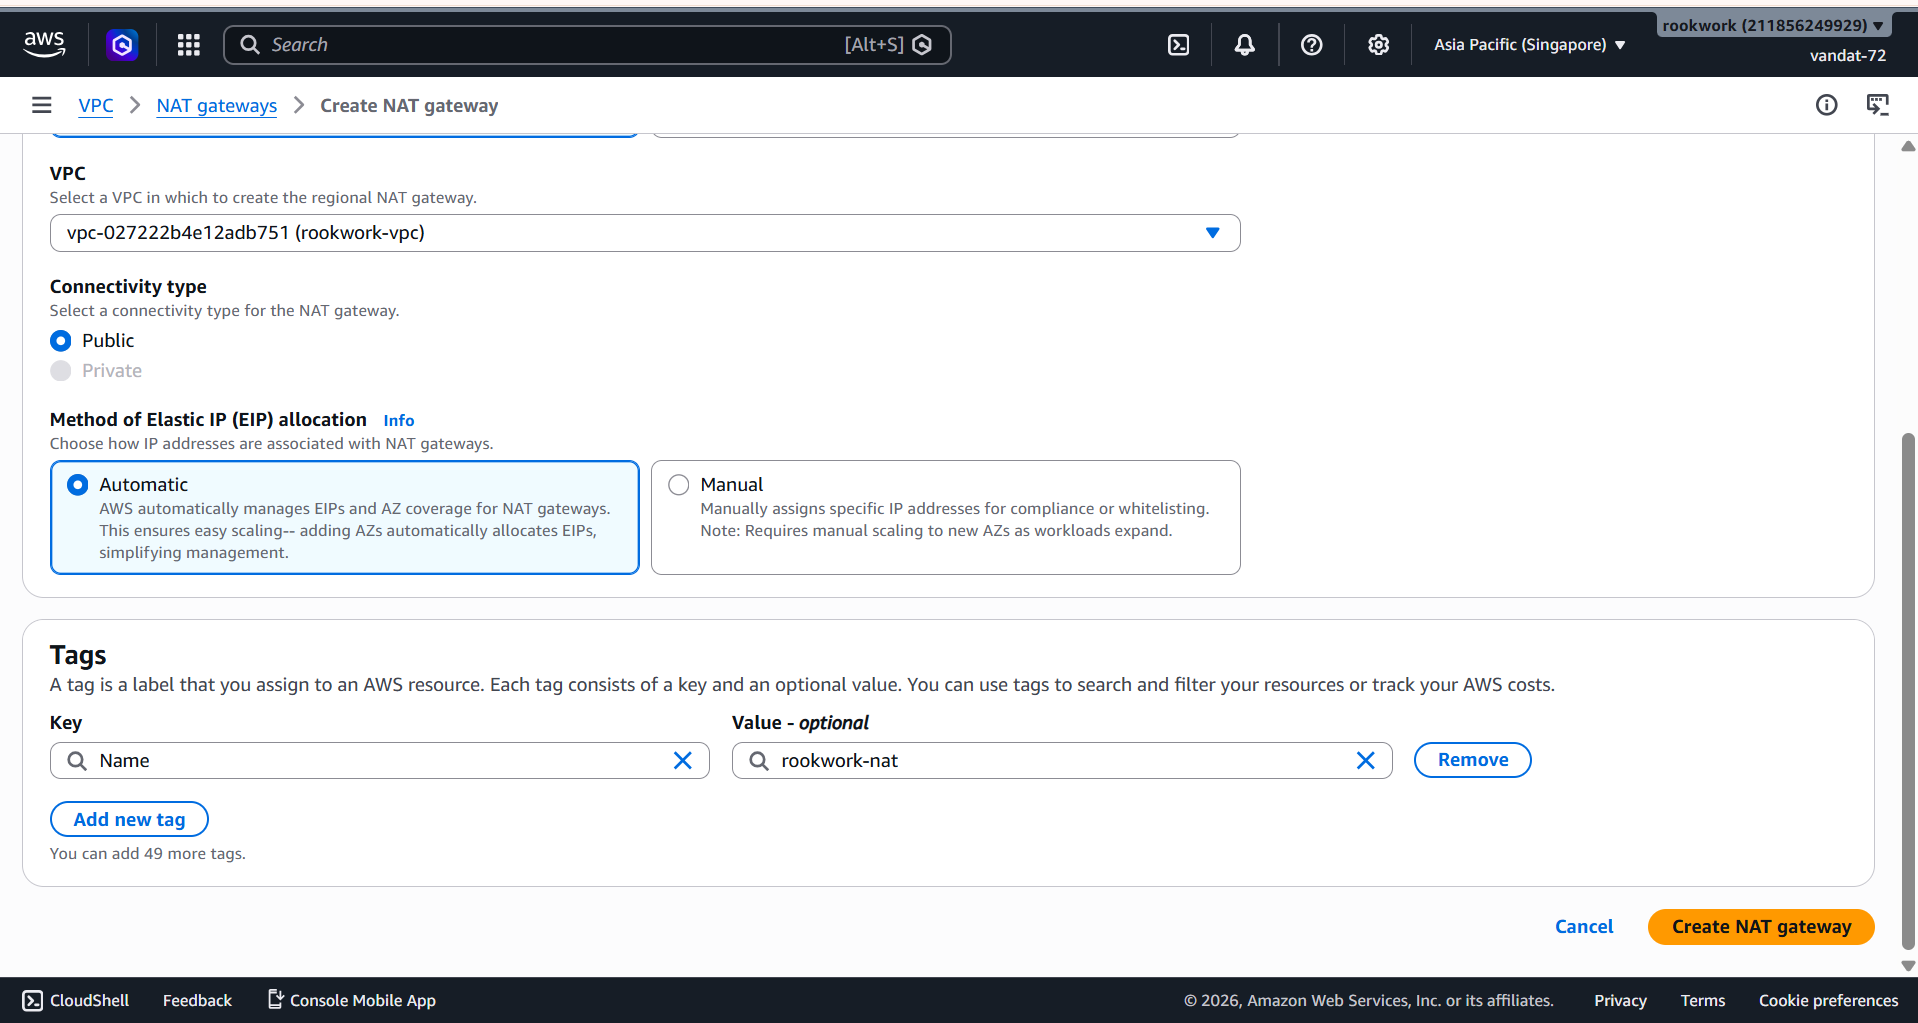This screenshot has height=1023, width=1918.
Task: Open the Feedback link
Action: tap(197, 1000)
